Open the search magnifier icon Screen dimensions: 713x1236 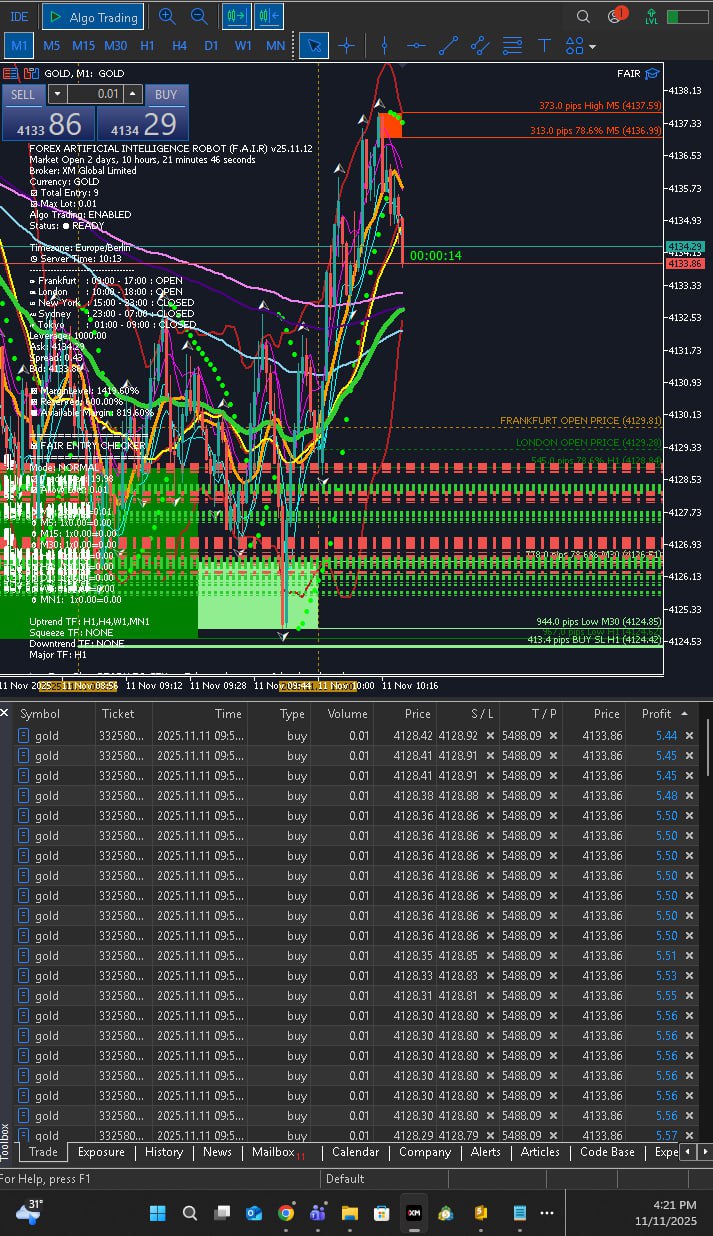pos(583,17)
